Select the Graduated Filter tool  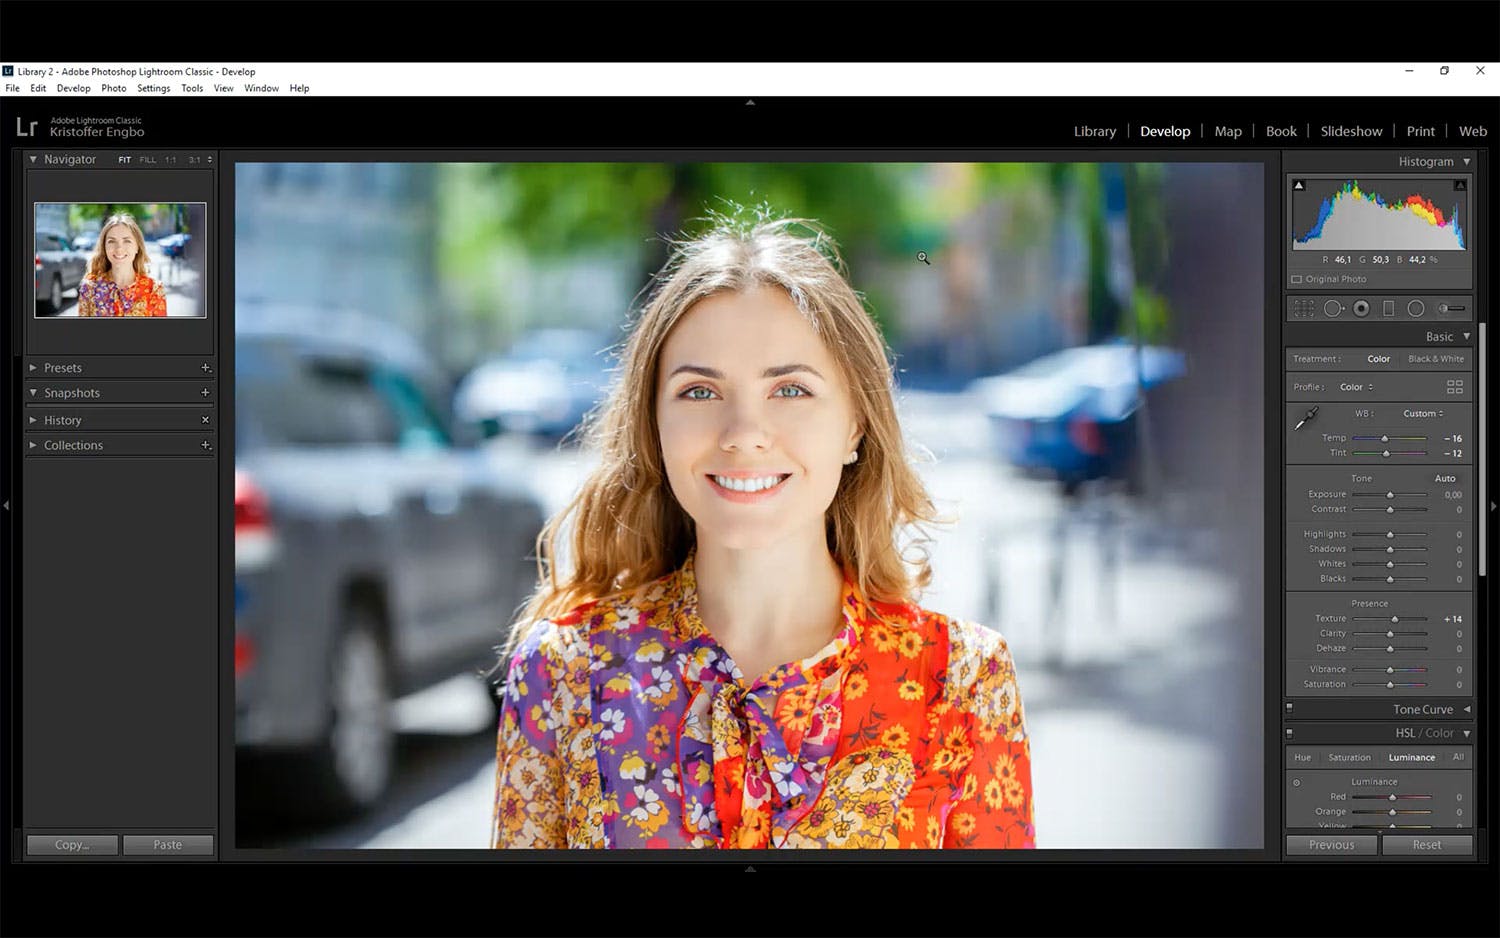tap(1388, 309)
